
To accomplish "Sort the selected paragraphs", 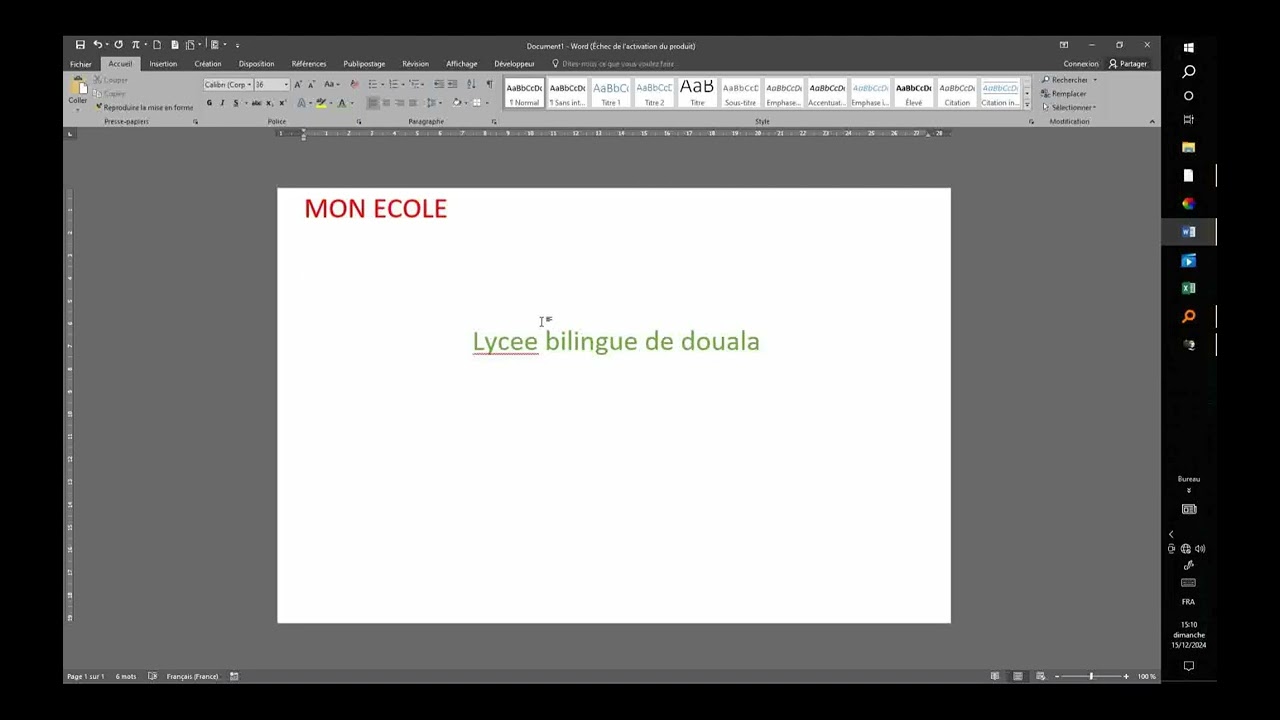I will [471, 84].
